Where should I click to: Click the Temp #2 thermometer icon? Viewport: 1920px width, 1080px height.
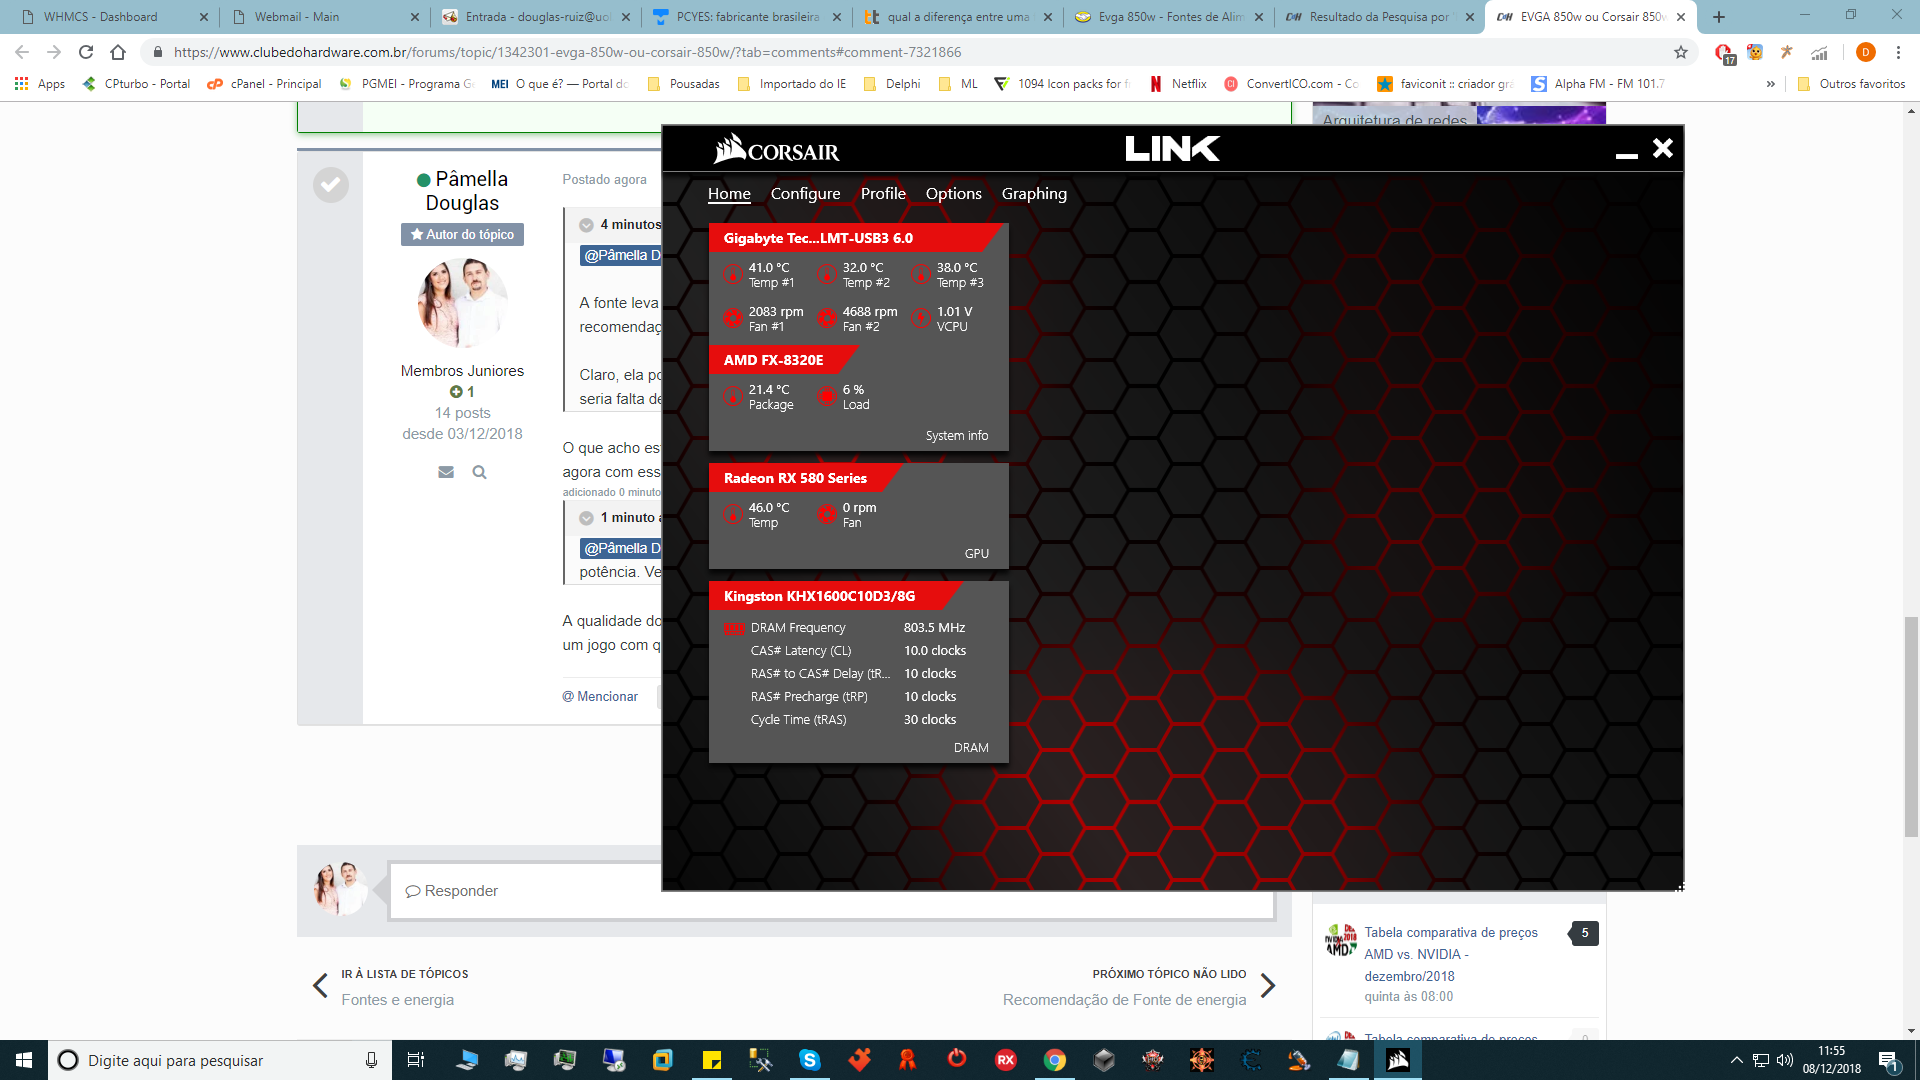pyautogui.click(x=827, y=274)
